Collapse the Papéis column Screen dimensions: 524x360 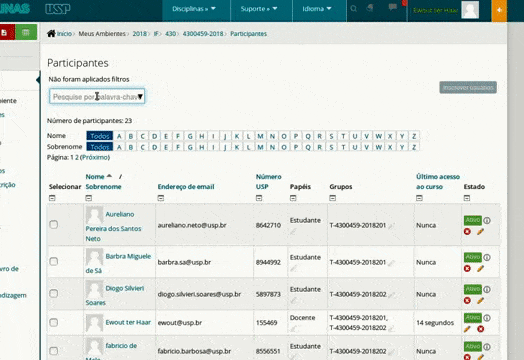coord(293,198)
